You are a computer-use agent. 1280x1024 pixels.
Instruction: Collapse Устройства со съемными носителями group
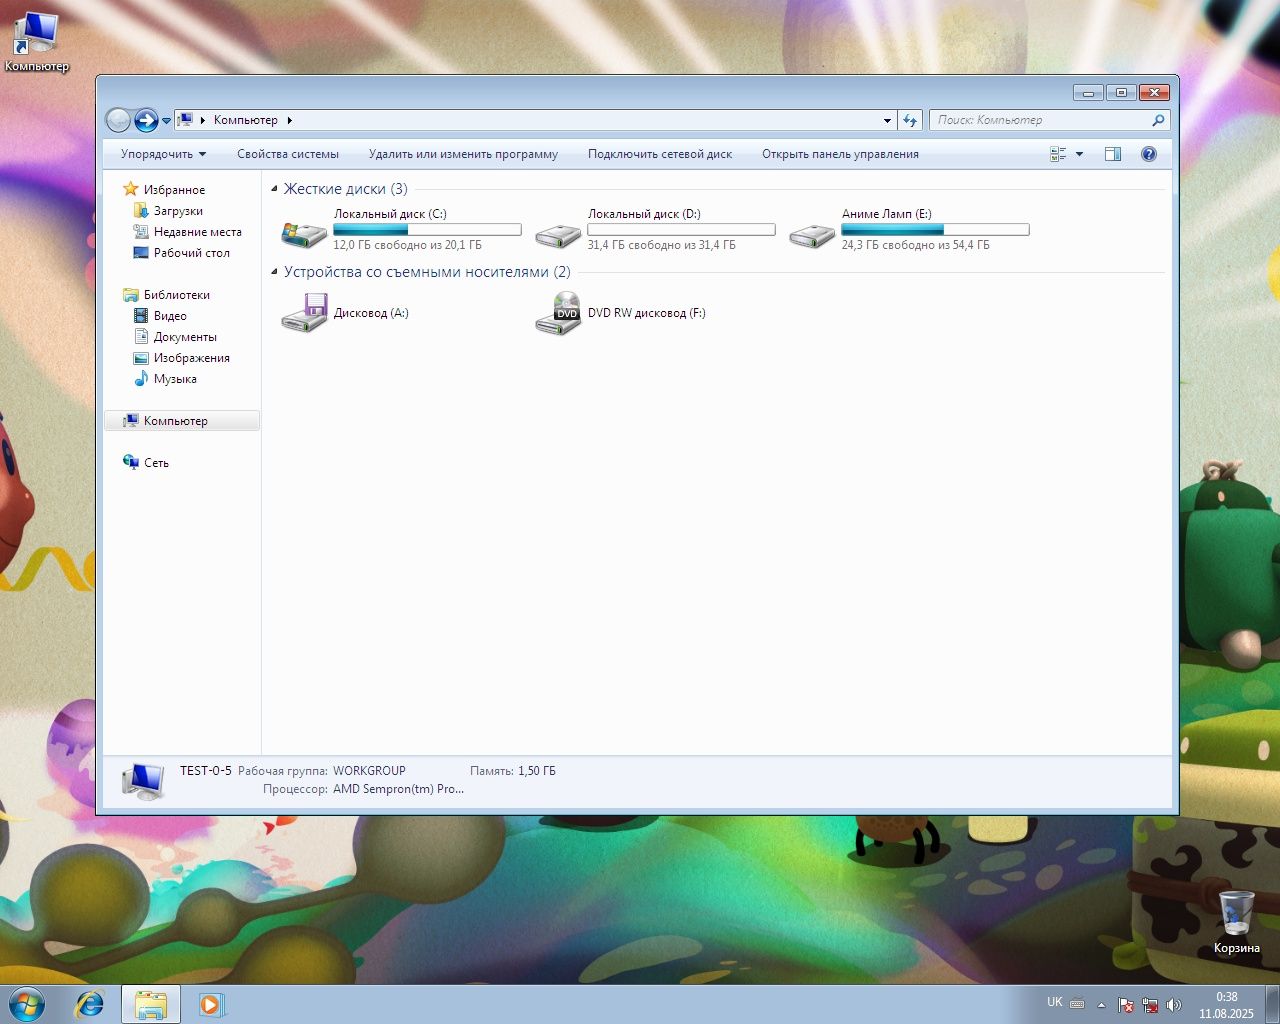click(275, 272)
